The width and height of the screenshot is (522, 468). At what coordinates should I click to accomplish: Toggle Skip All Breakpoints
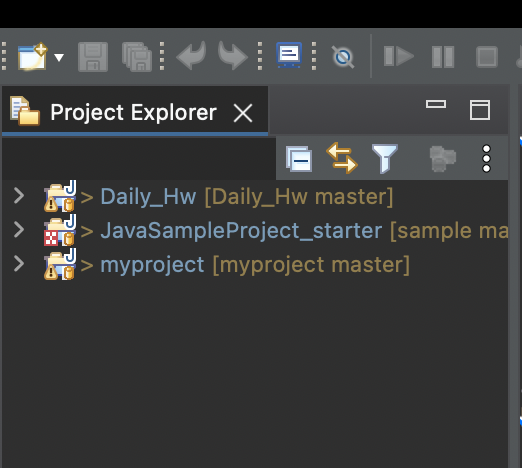point(343,57)
